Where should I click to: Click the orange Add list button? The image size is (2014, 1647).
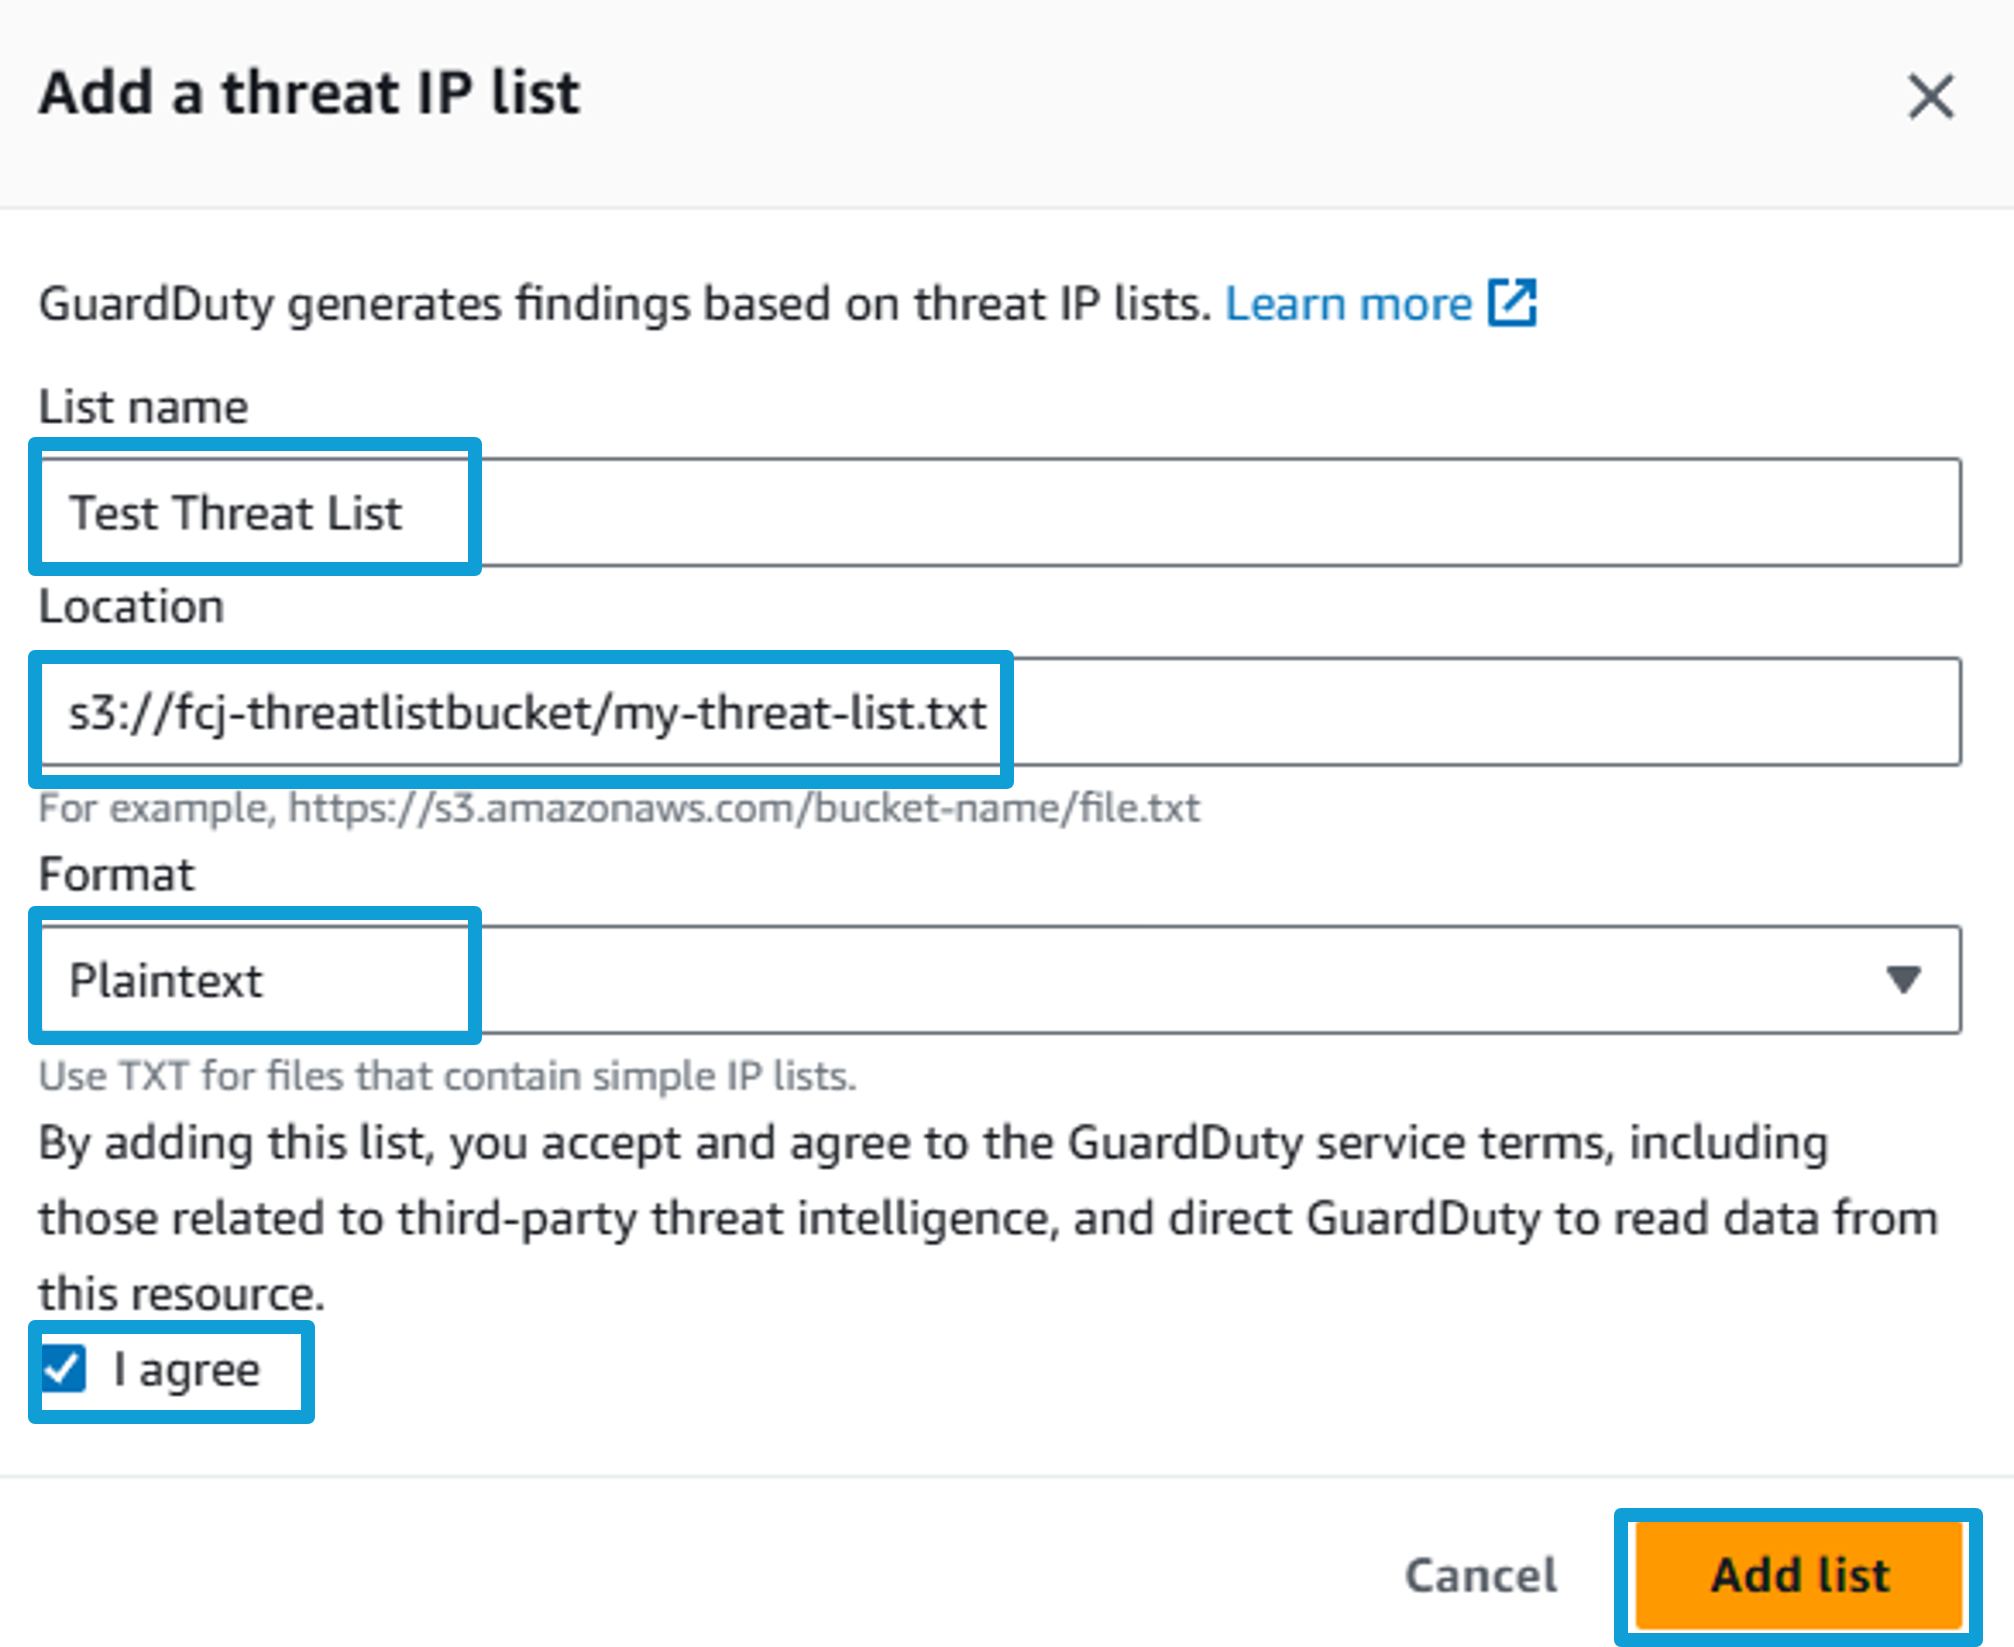1799,1575
